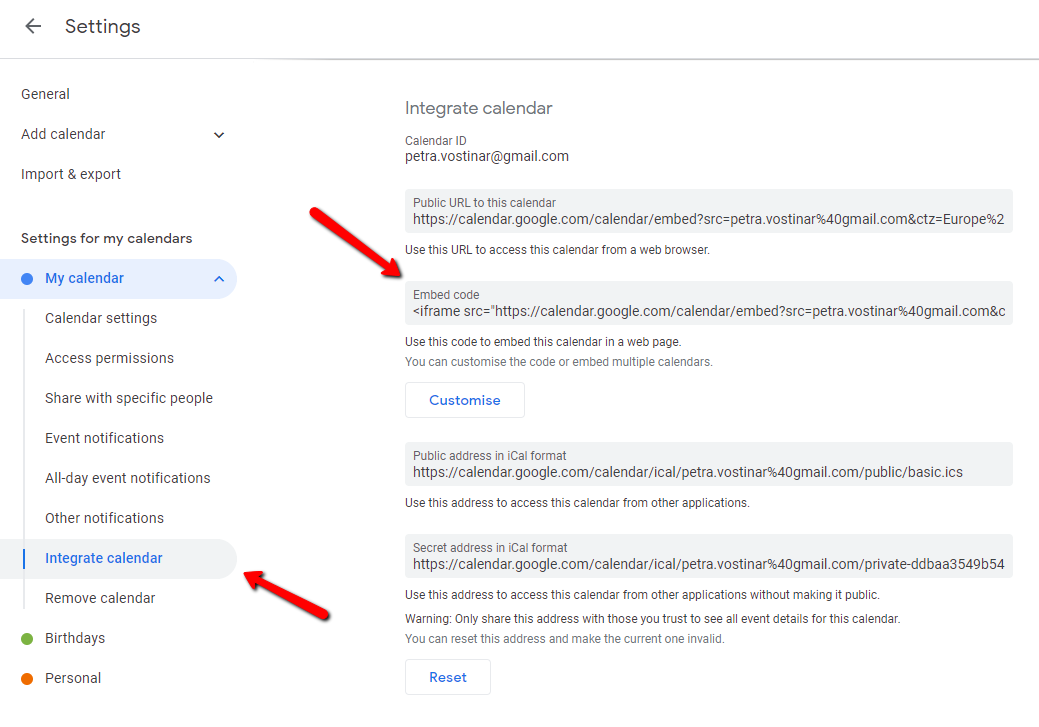The image size is (1039, 727).
Task: Select the Public URL to this calendar field
Action: point(708,211)
